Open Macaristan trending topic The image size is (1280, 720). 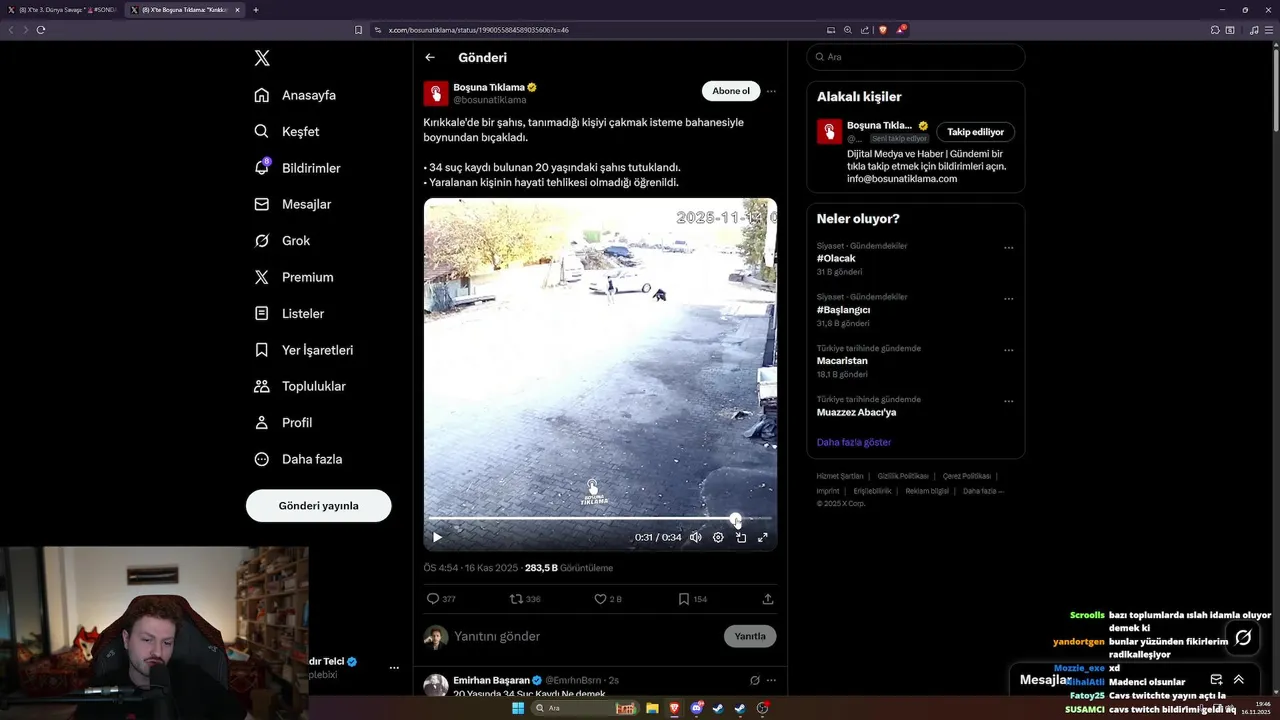tap(842, 361)
